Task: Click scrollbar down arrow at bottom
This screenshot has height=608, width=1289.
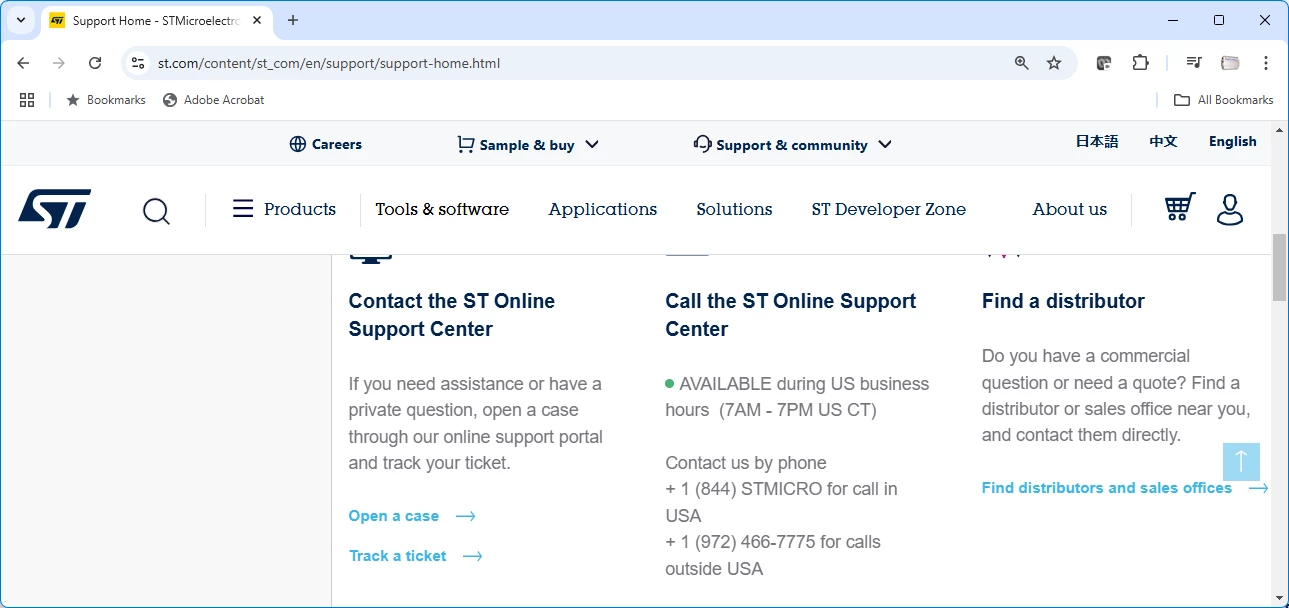Action: pyautogui.click(x=1279, y=598)
